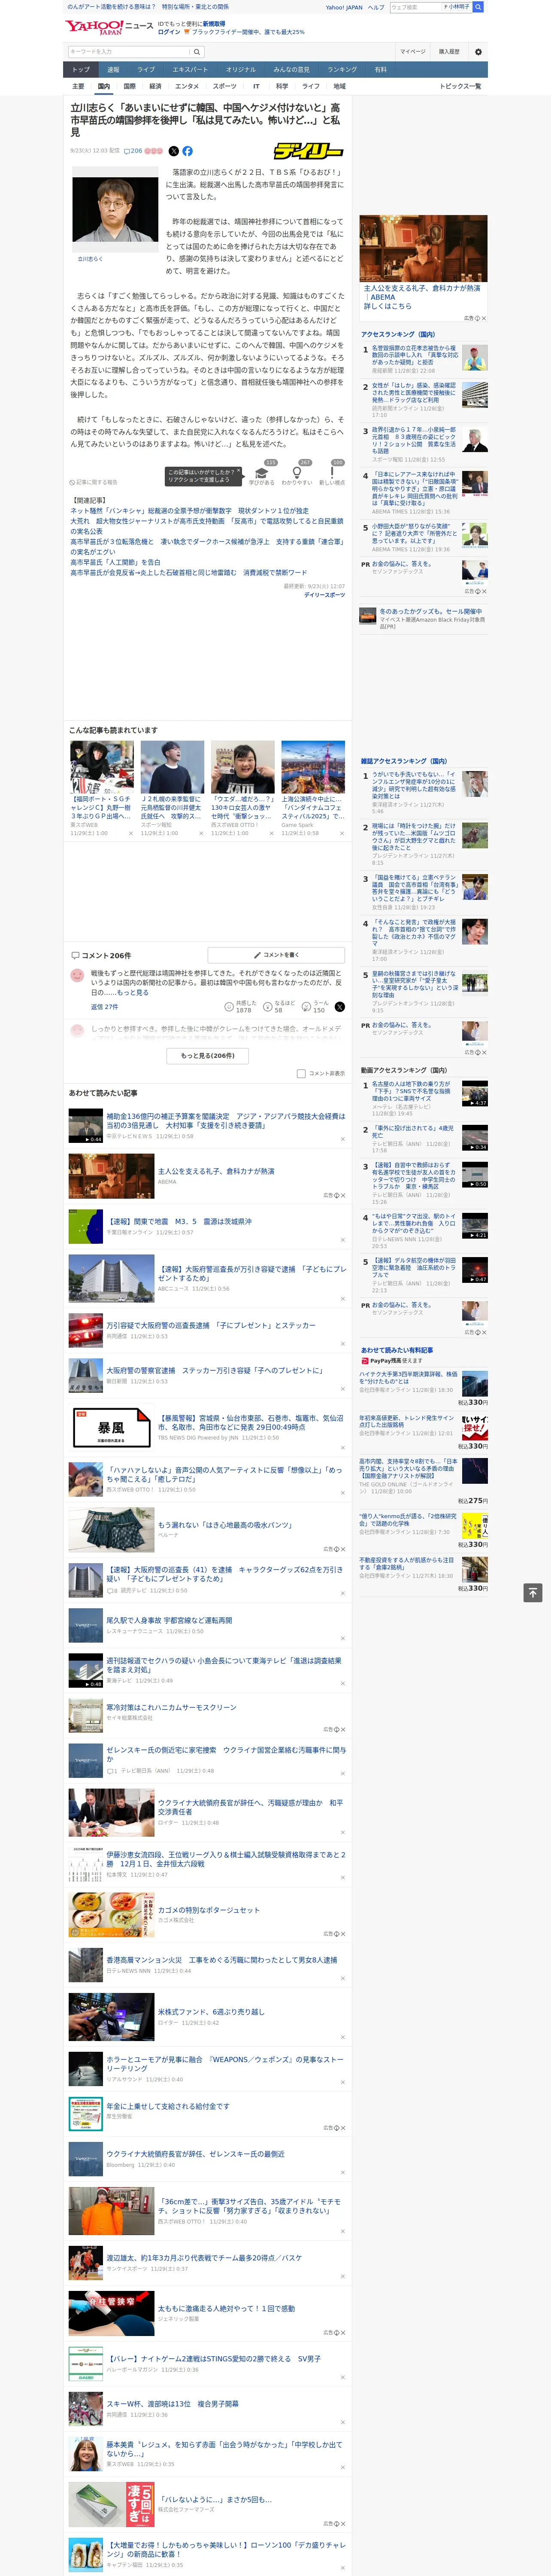Open 香港高層マンション火災 article
551x2576 pixels.
(222, 1960)
